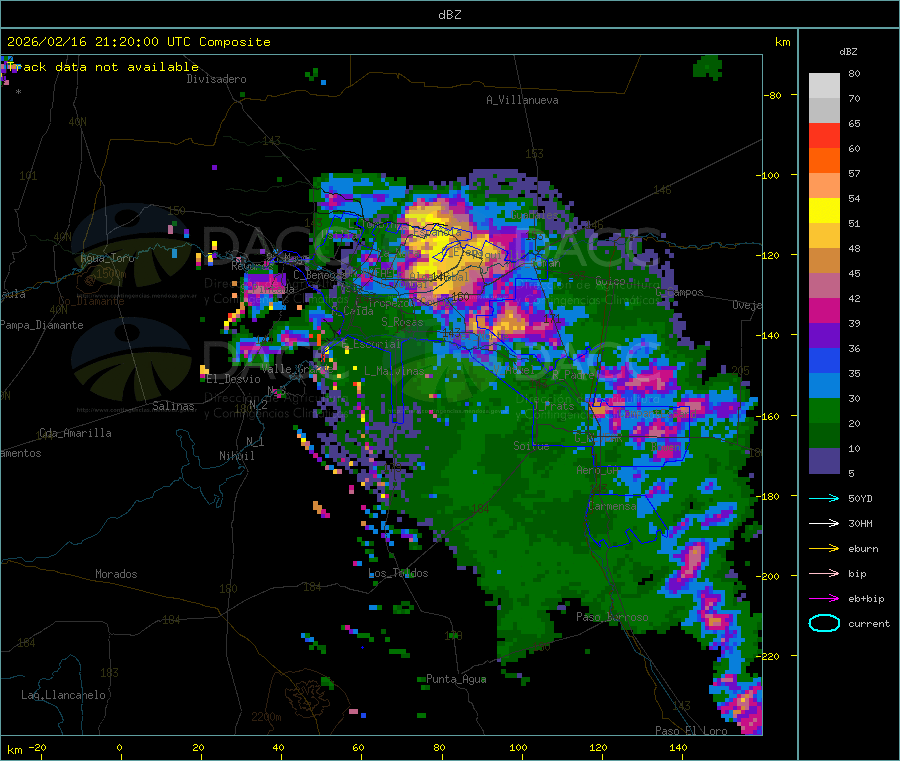Click the 'km' unit label at bottom left
Viewport: 900px width, 761px height.
(14, 750)
